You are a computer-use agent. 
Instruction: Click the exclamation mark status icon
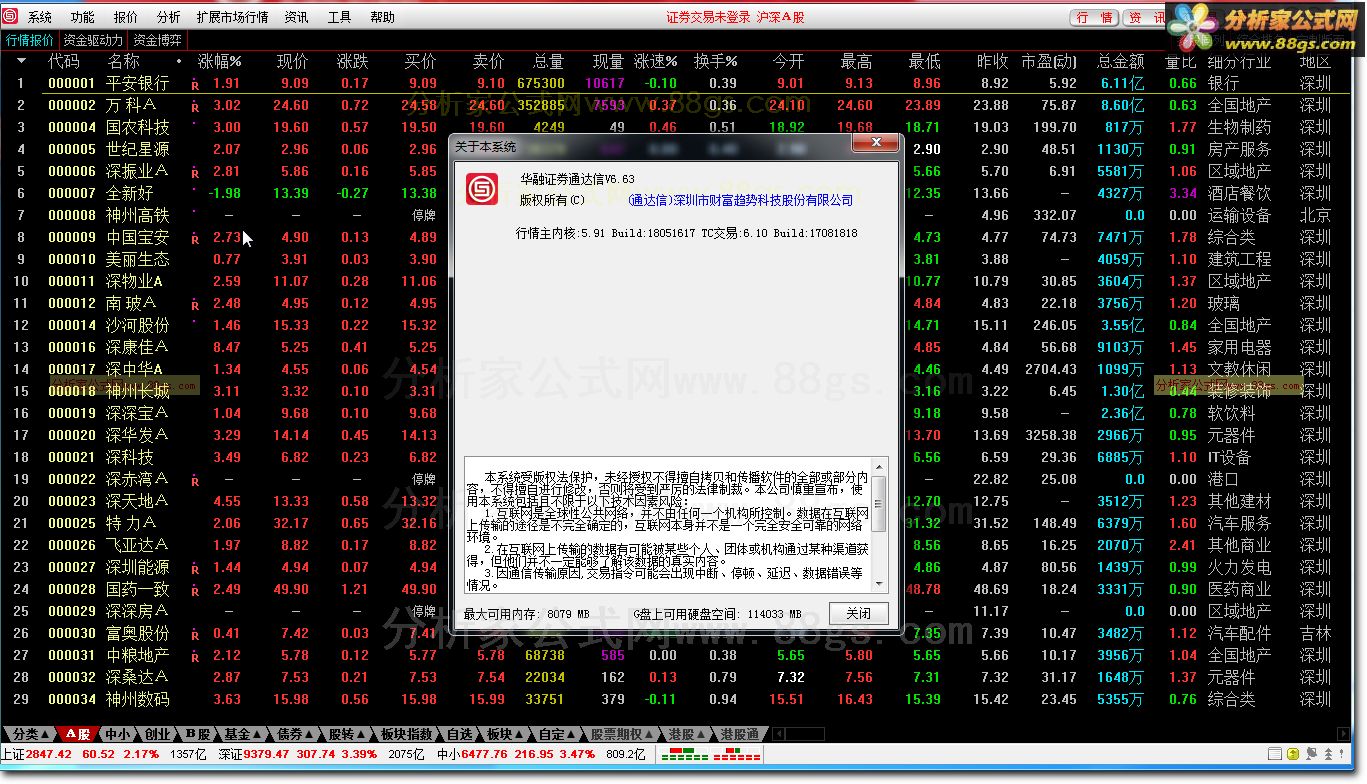pyautogui.click(x=1341, y=754)
